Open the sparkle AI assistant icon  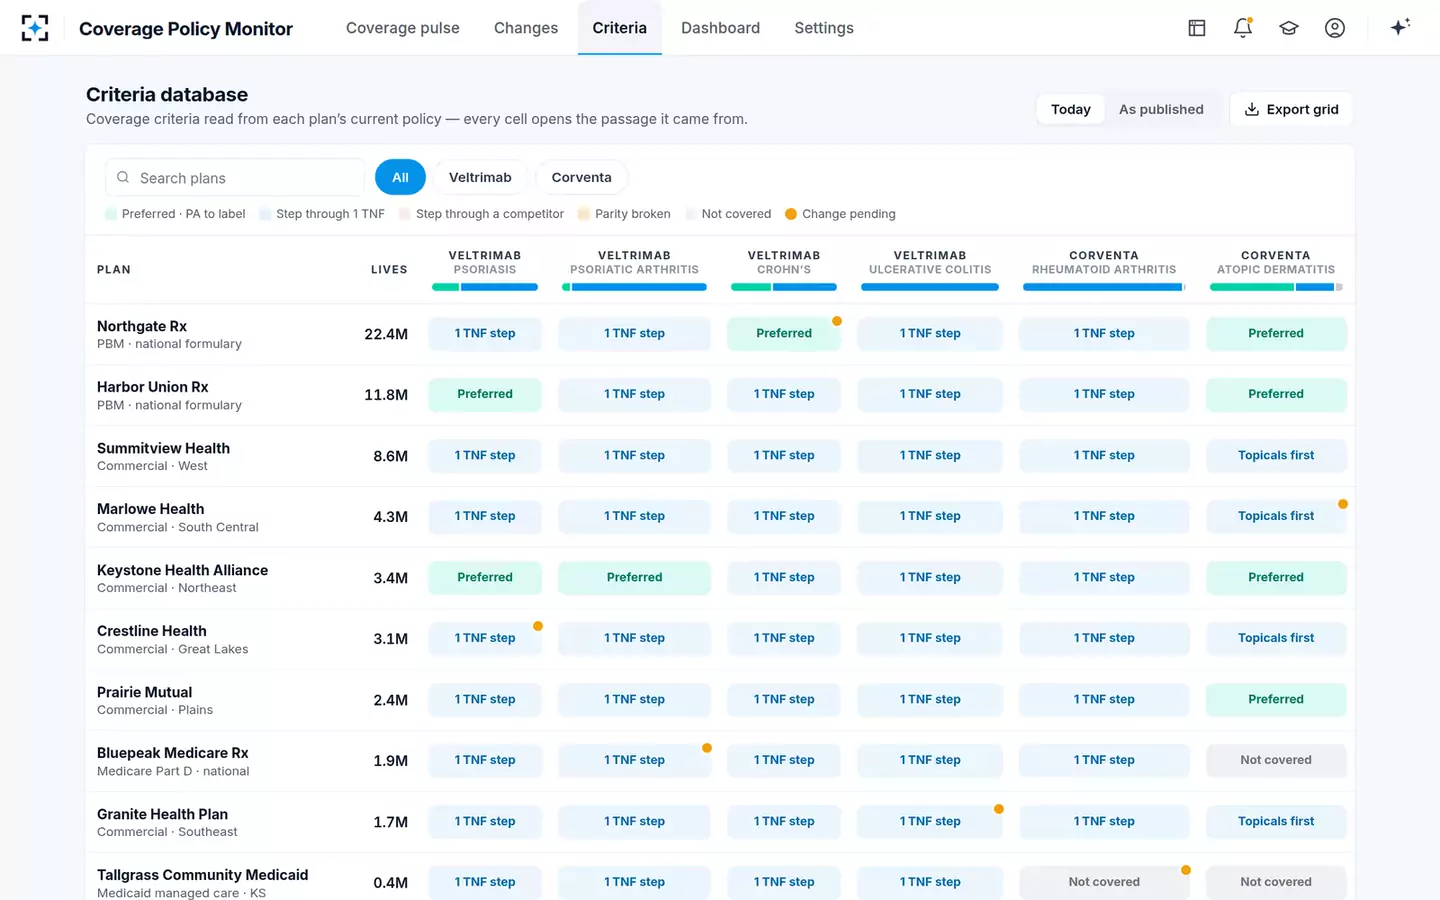[1400, 27]
